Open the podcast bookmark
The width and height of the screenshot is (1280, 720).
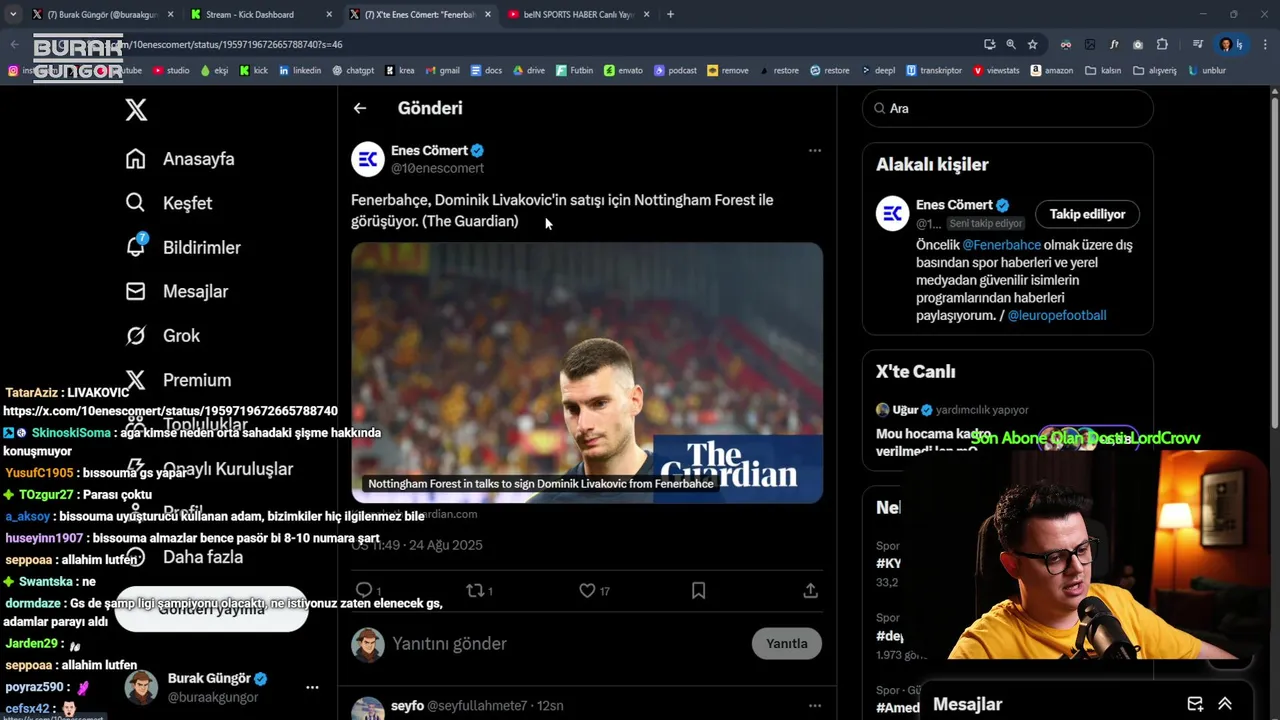click(675, 71)
